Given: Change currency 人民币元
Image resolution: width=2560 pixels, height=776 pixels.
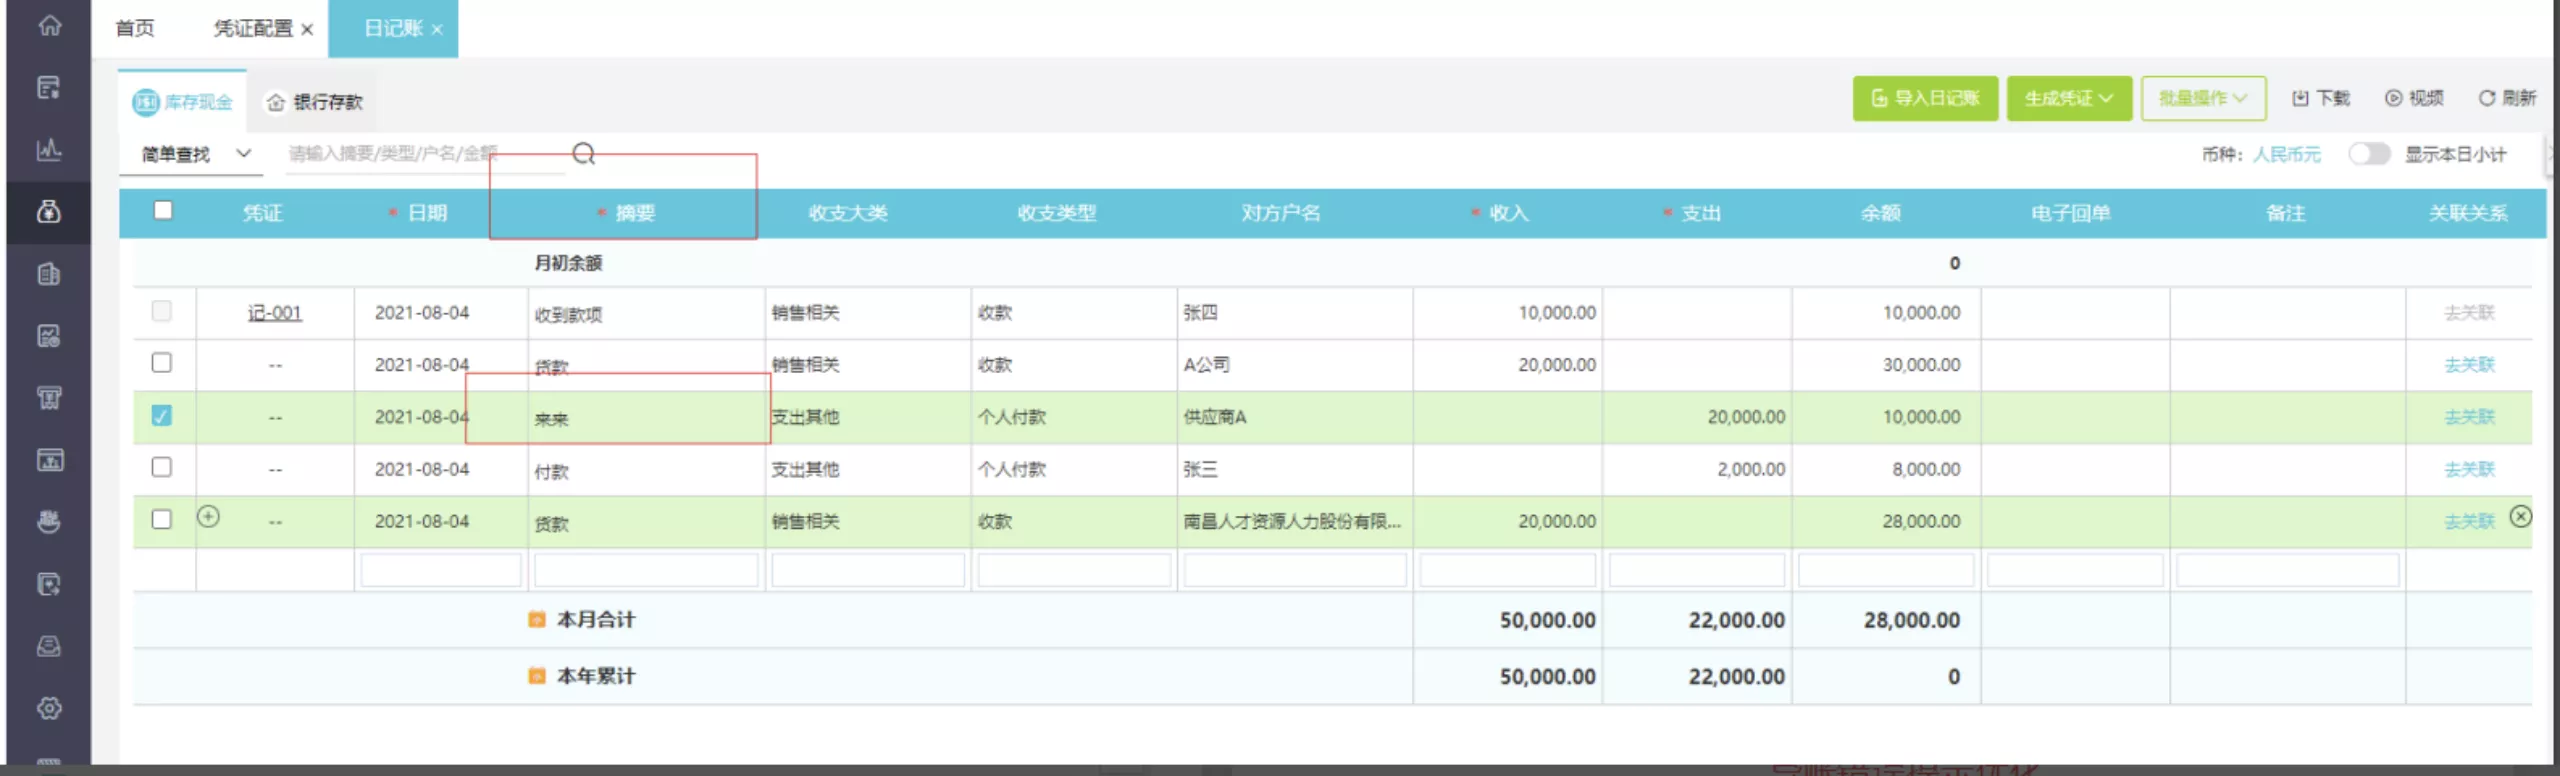Looking at the screenshot, I should pyautogui.click(x=2286, y=154).
